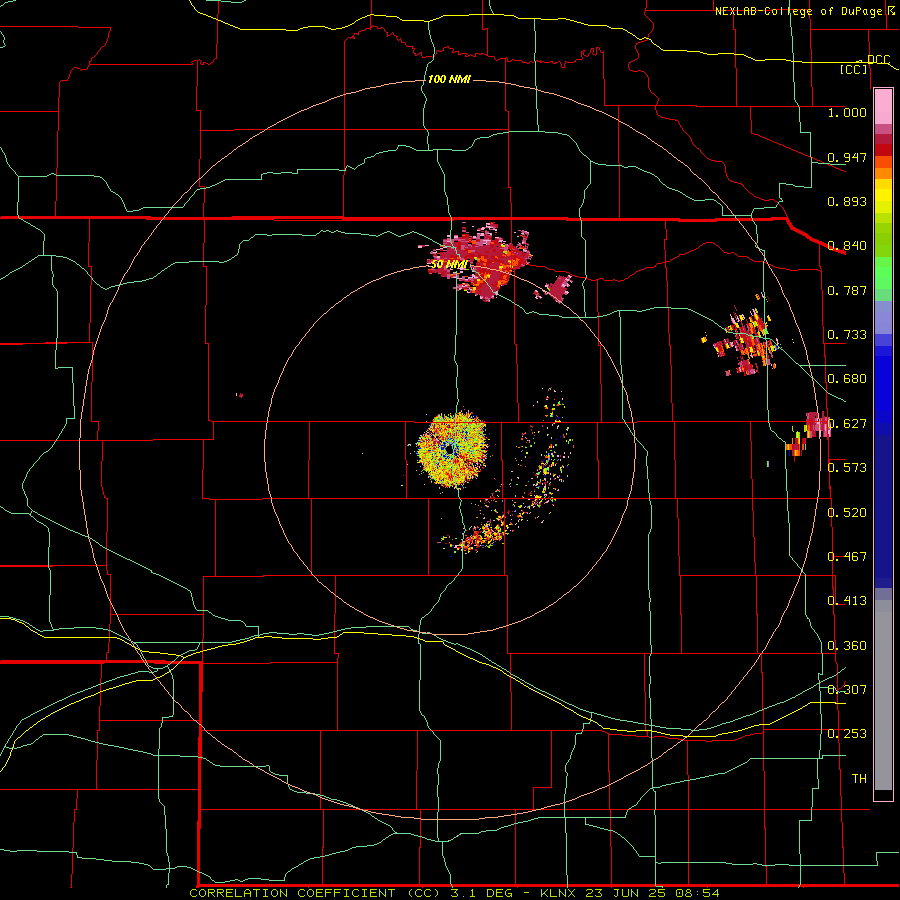The width and height of the screenshot is (900, 900).
Task: Select the 0.893 scale value
Action: tap(847, 201)
